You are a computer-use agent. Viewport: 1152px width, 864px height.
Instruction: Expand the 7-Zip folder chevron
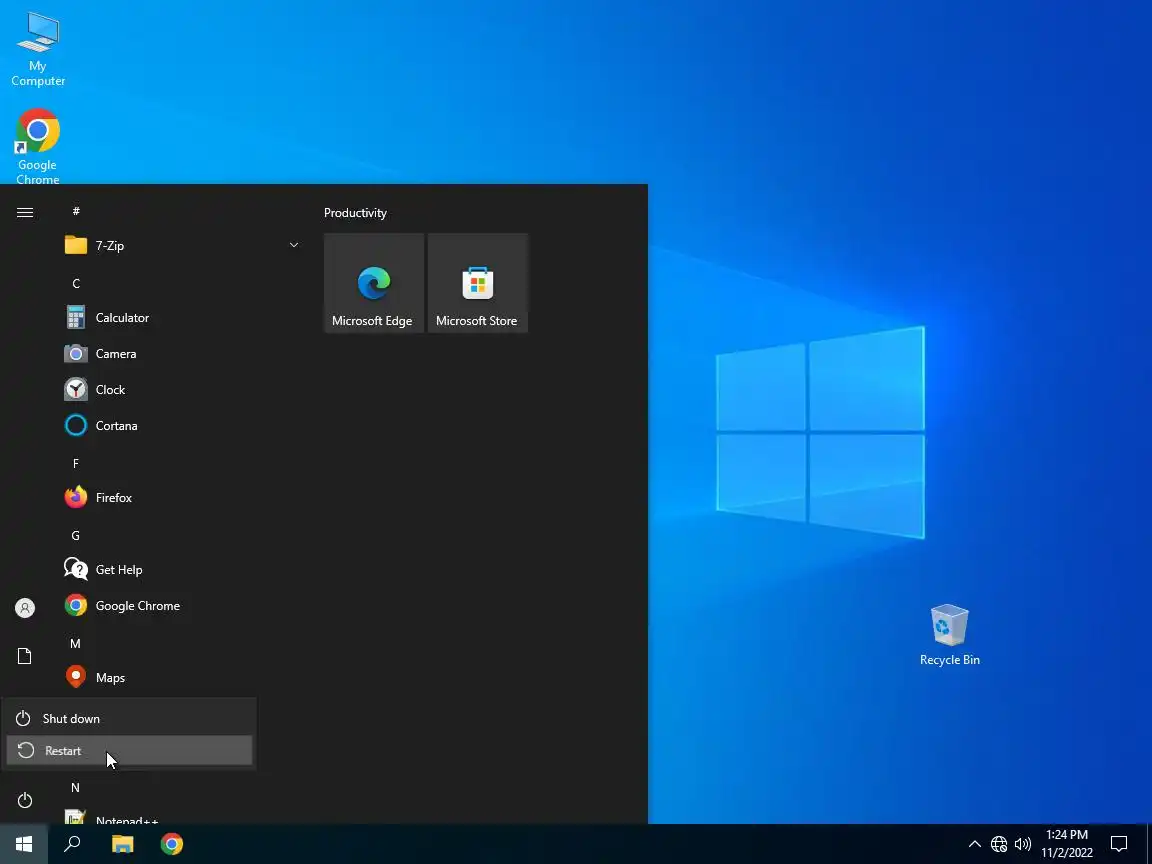[x=294, y=245]
